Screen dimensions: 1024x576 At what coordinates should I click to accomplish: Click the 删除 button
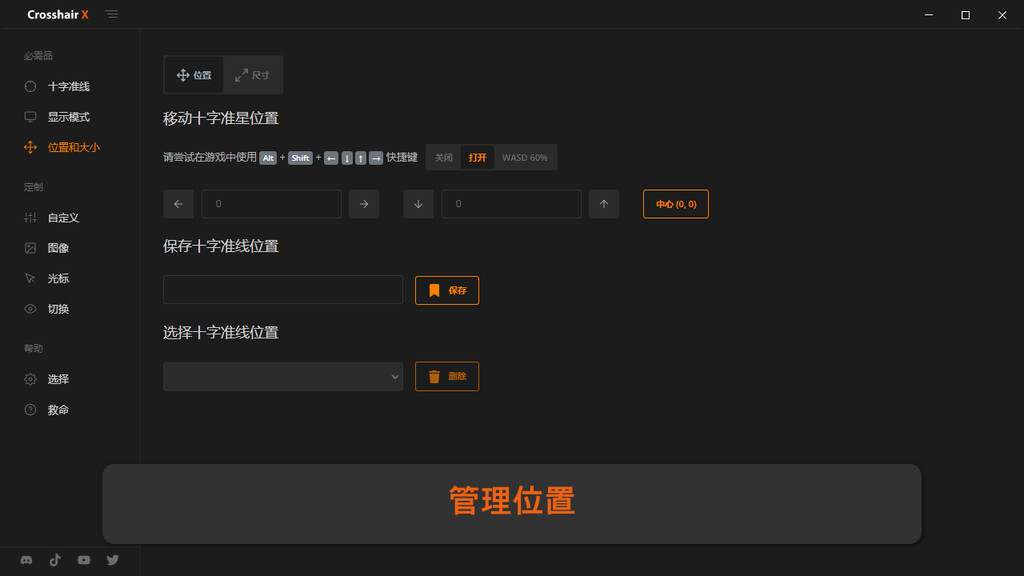447,377
